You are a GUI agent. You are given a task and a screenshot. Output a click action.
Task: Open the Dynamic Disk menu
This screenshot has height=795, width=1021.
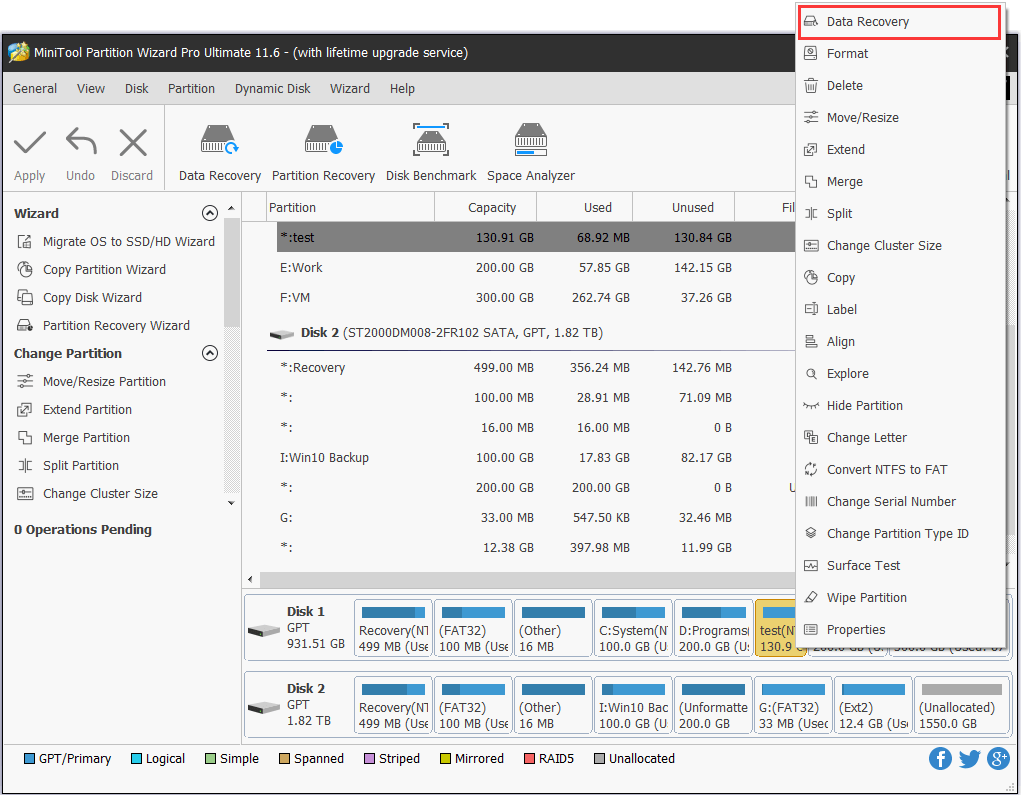[272, 89]
